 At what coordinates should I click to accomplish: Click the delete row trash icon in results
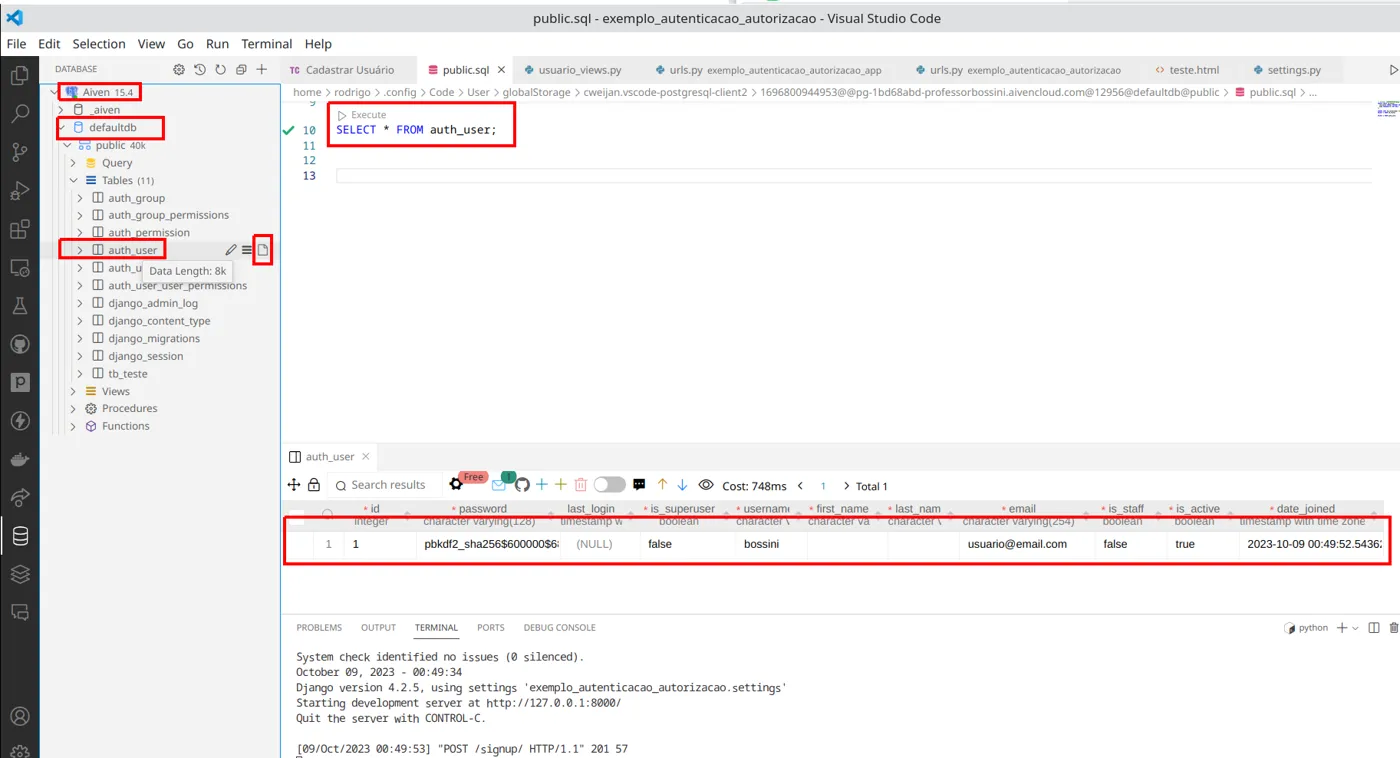[580, 485]
